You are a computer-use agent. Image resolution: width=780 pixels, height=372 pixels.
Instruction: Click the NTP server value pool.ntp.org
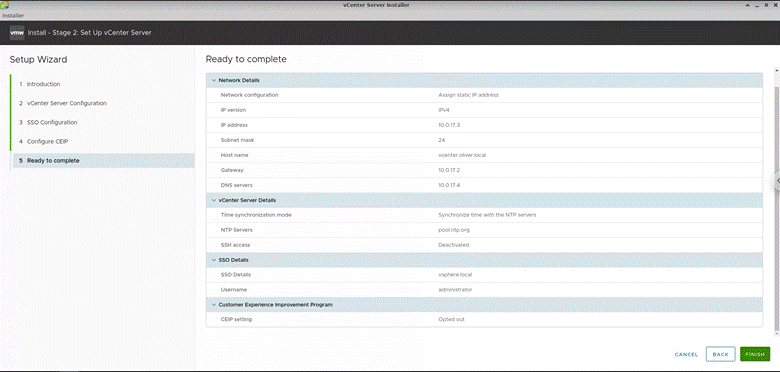pos(454,230)
